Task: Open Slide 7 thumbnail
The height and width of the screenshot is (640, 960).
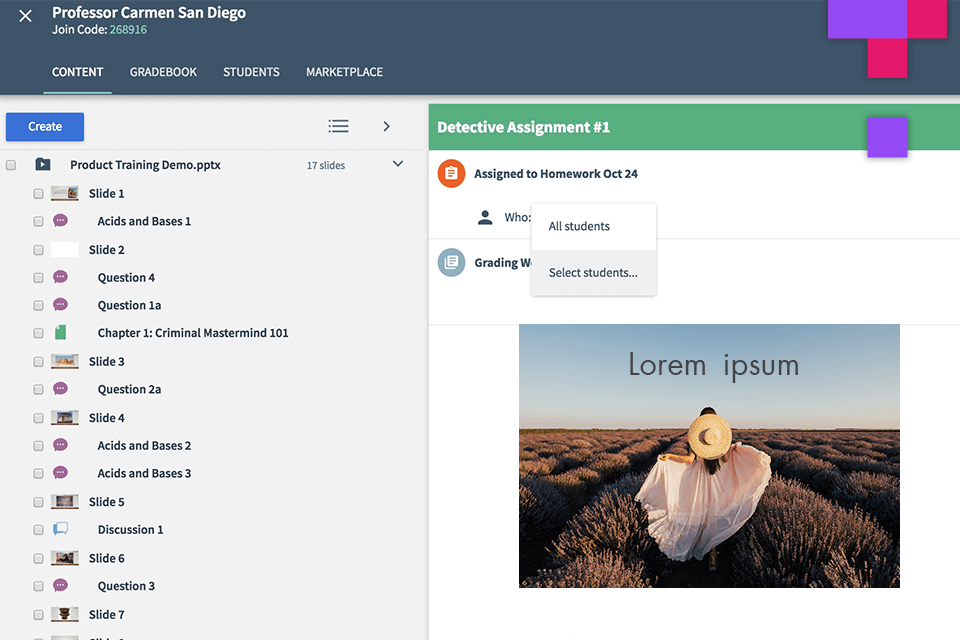Action: point(64,614)
